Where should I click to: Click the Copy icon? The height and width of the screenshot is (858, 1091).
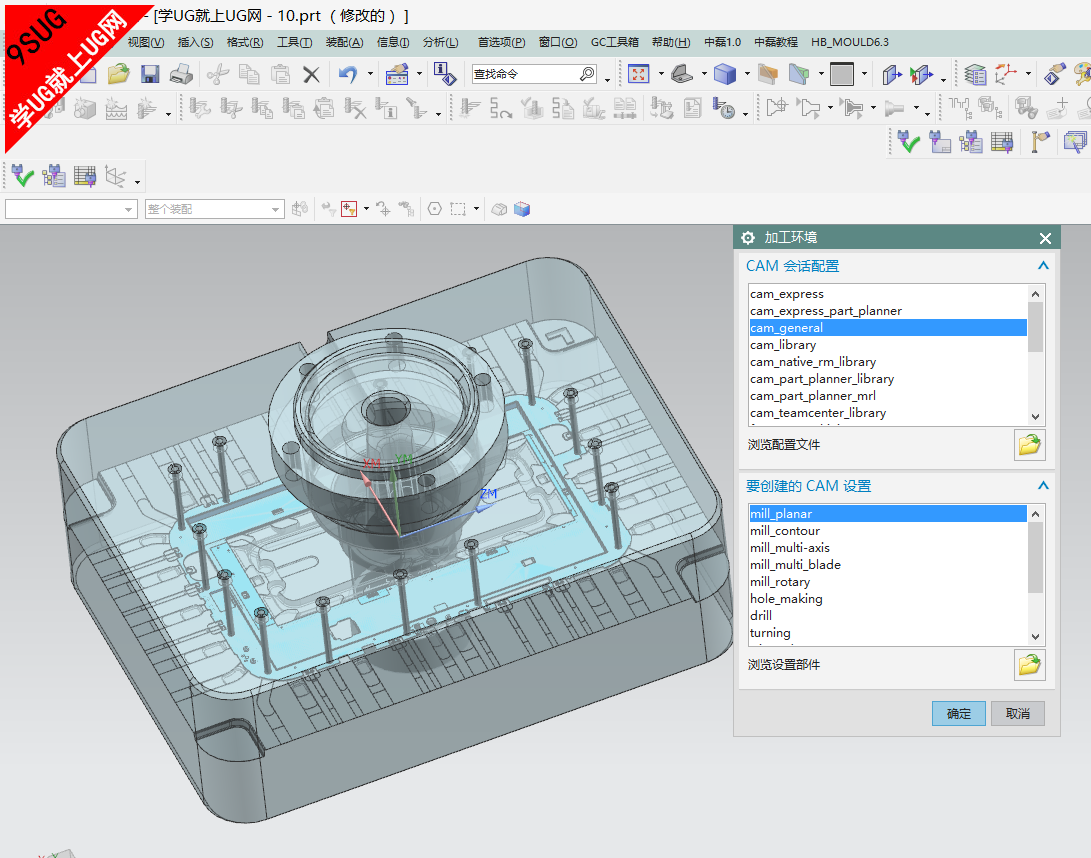point(249,74)
